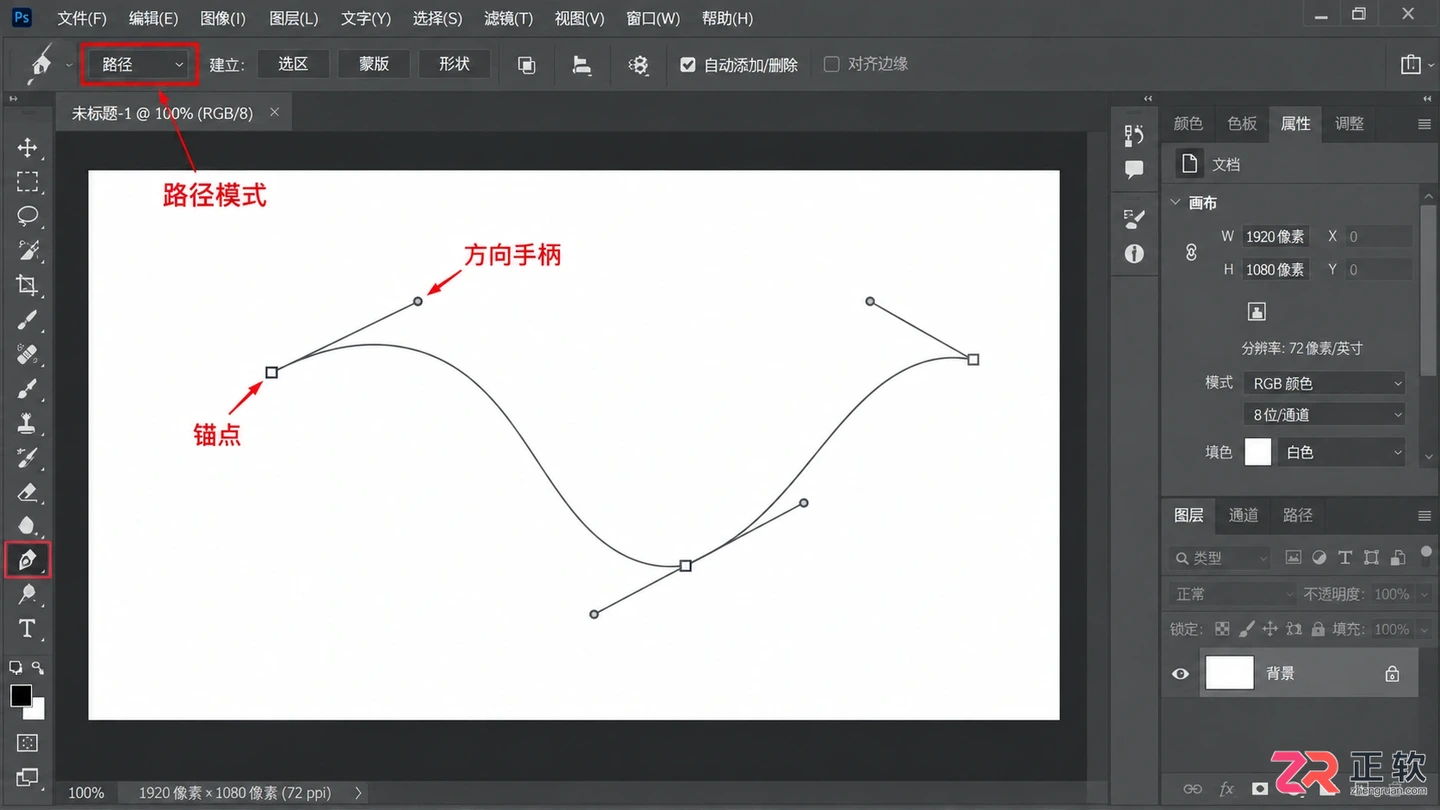Collapse the 画布 section
Image resolution: width=1440 pixels, height=810 pixels.
coord(1176,202)
